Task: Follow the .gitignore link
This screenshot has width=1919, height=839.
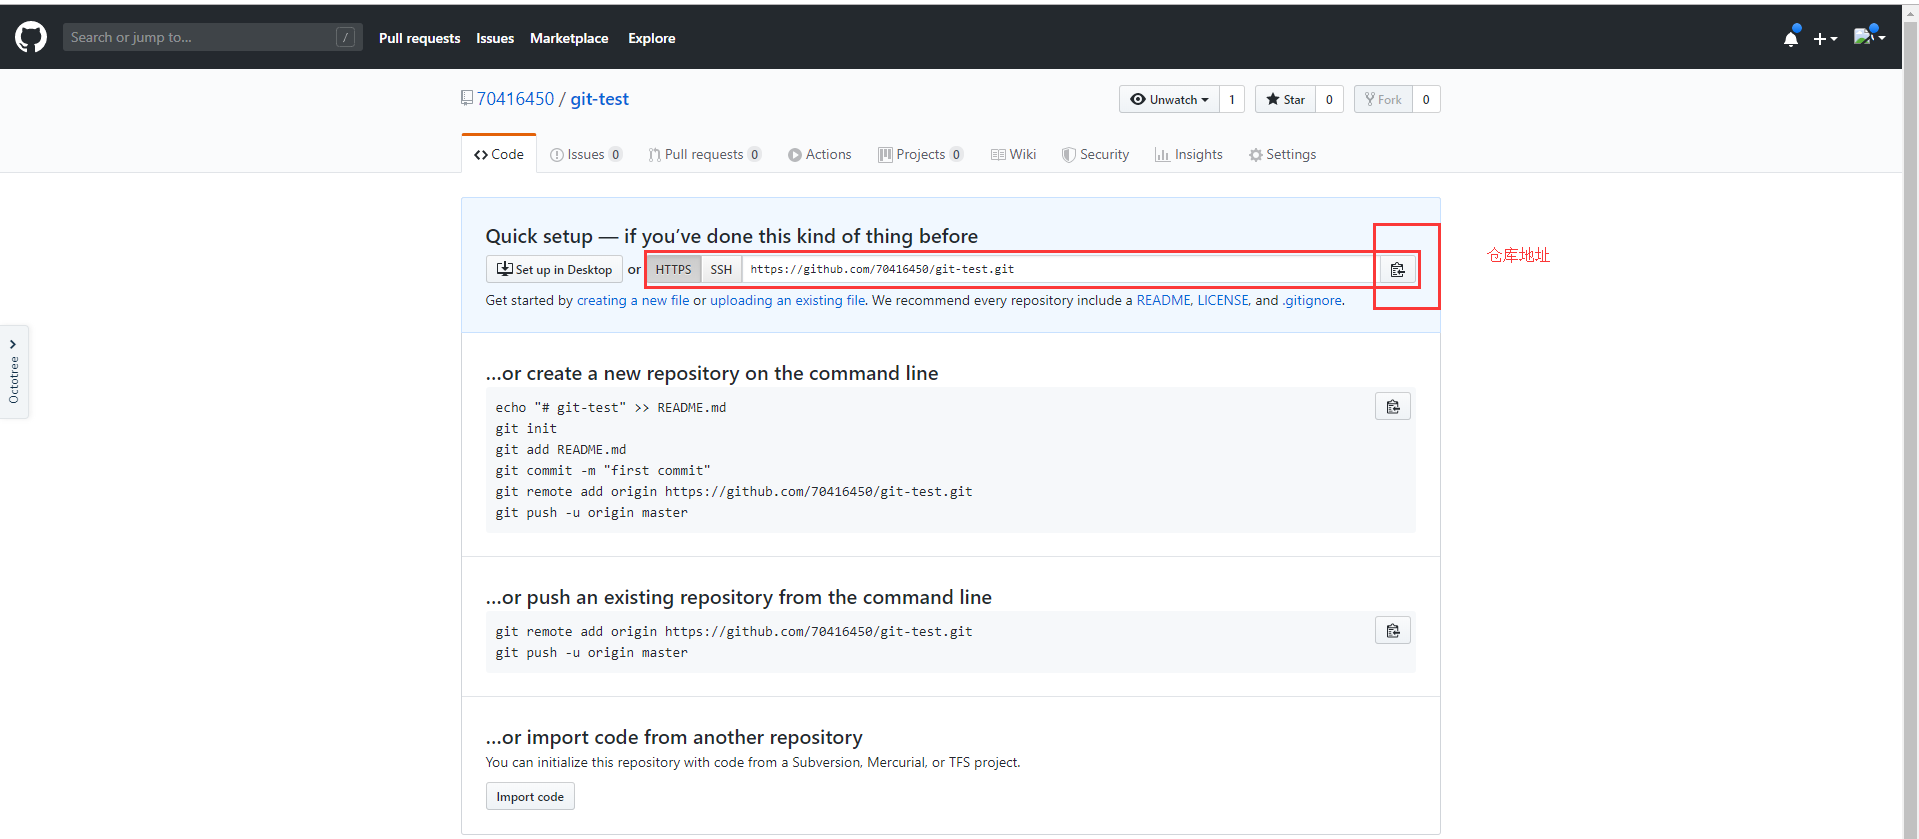Action: 1312,300
